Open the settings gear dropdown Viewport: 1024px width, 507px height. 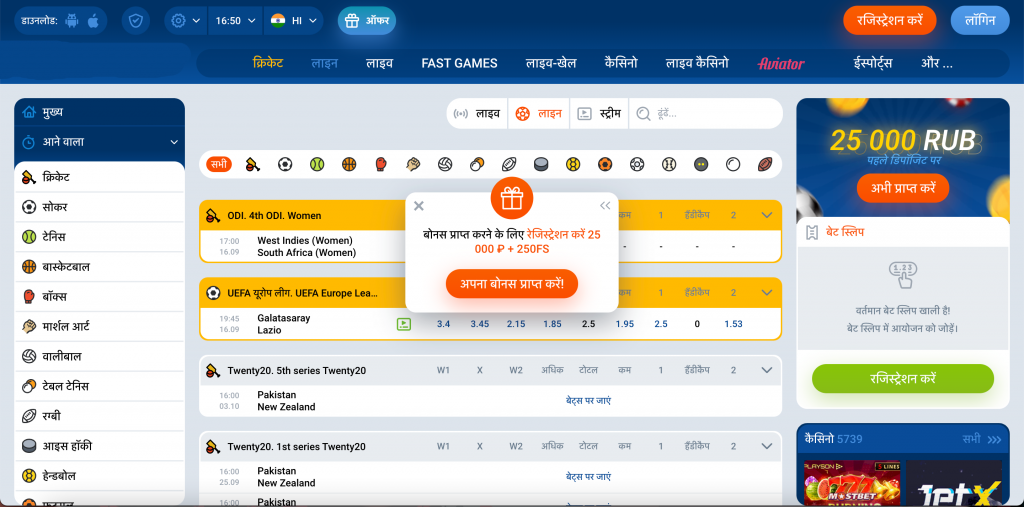184,20
